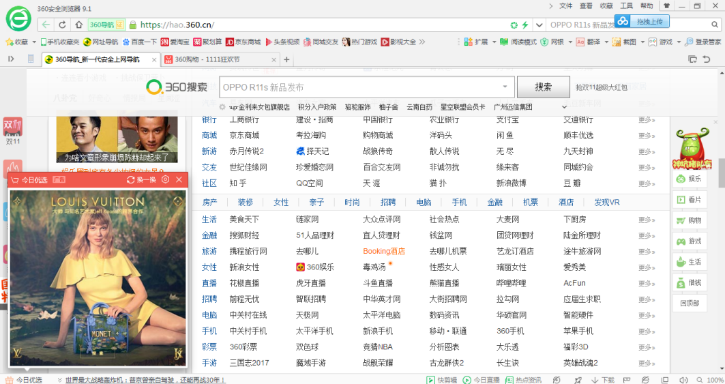725x384 pixels.
Task: Expand the 截图 screenshot dropdown arrow
Action: click(x=642, y=42)
